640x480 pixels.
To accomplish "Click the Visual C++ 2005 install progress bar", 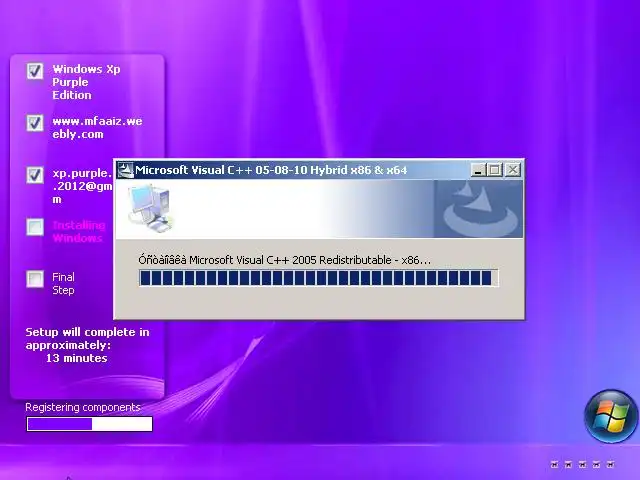I will tap(318, 278).
